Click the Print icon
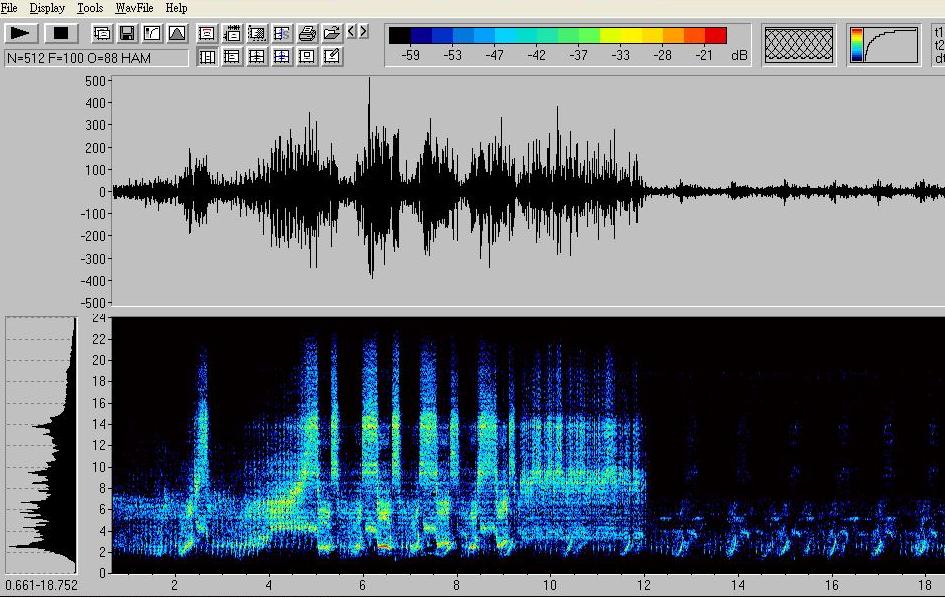The height and width of the screenshot is (598, 945). [x=307, y=33]
